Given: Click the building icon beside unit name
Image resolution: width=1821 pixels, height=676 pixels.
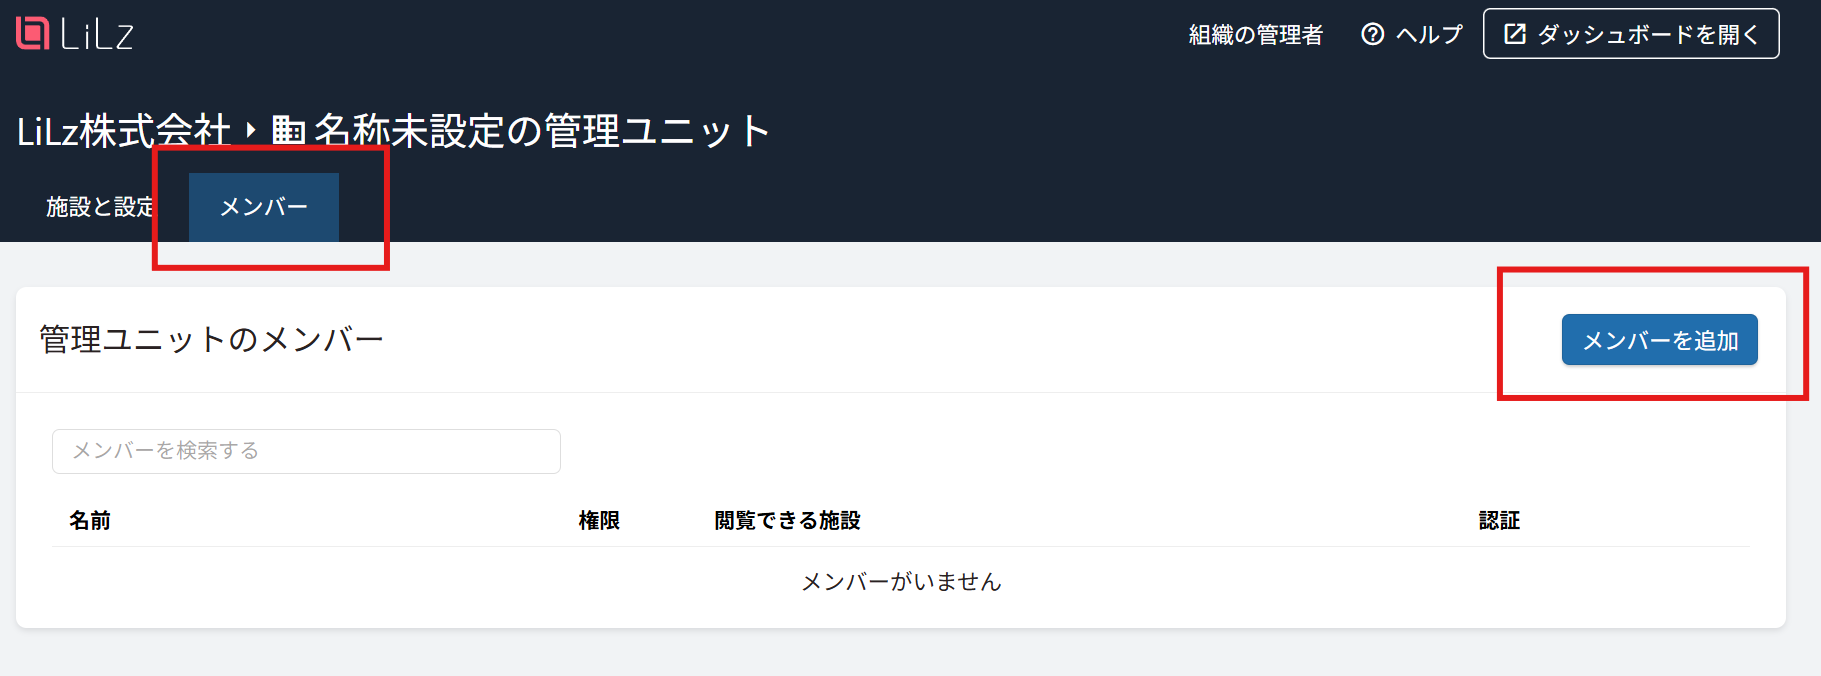Looking at the screenshot, I should point(288,131).
